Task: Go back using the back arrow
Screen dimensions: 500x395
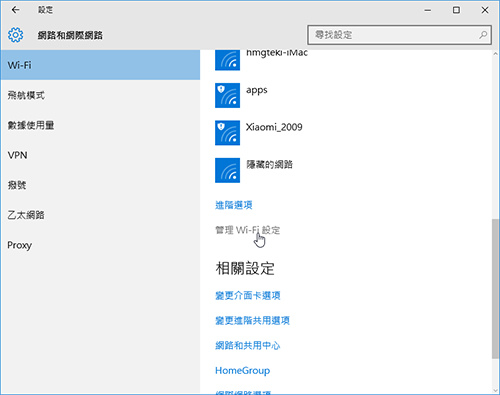Action: (x=15, y=10)
